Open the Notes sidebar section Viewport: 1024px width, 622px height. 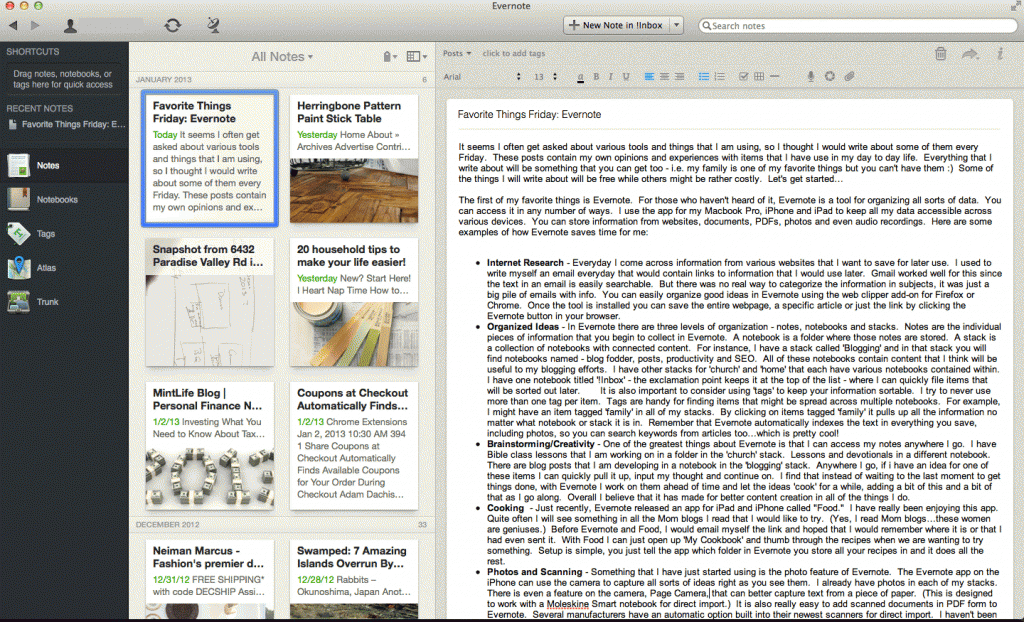[64, 165]
